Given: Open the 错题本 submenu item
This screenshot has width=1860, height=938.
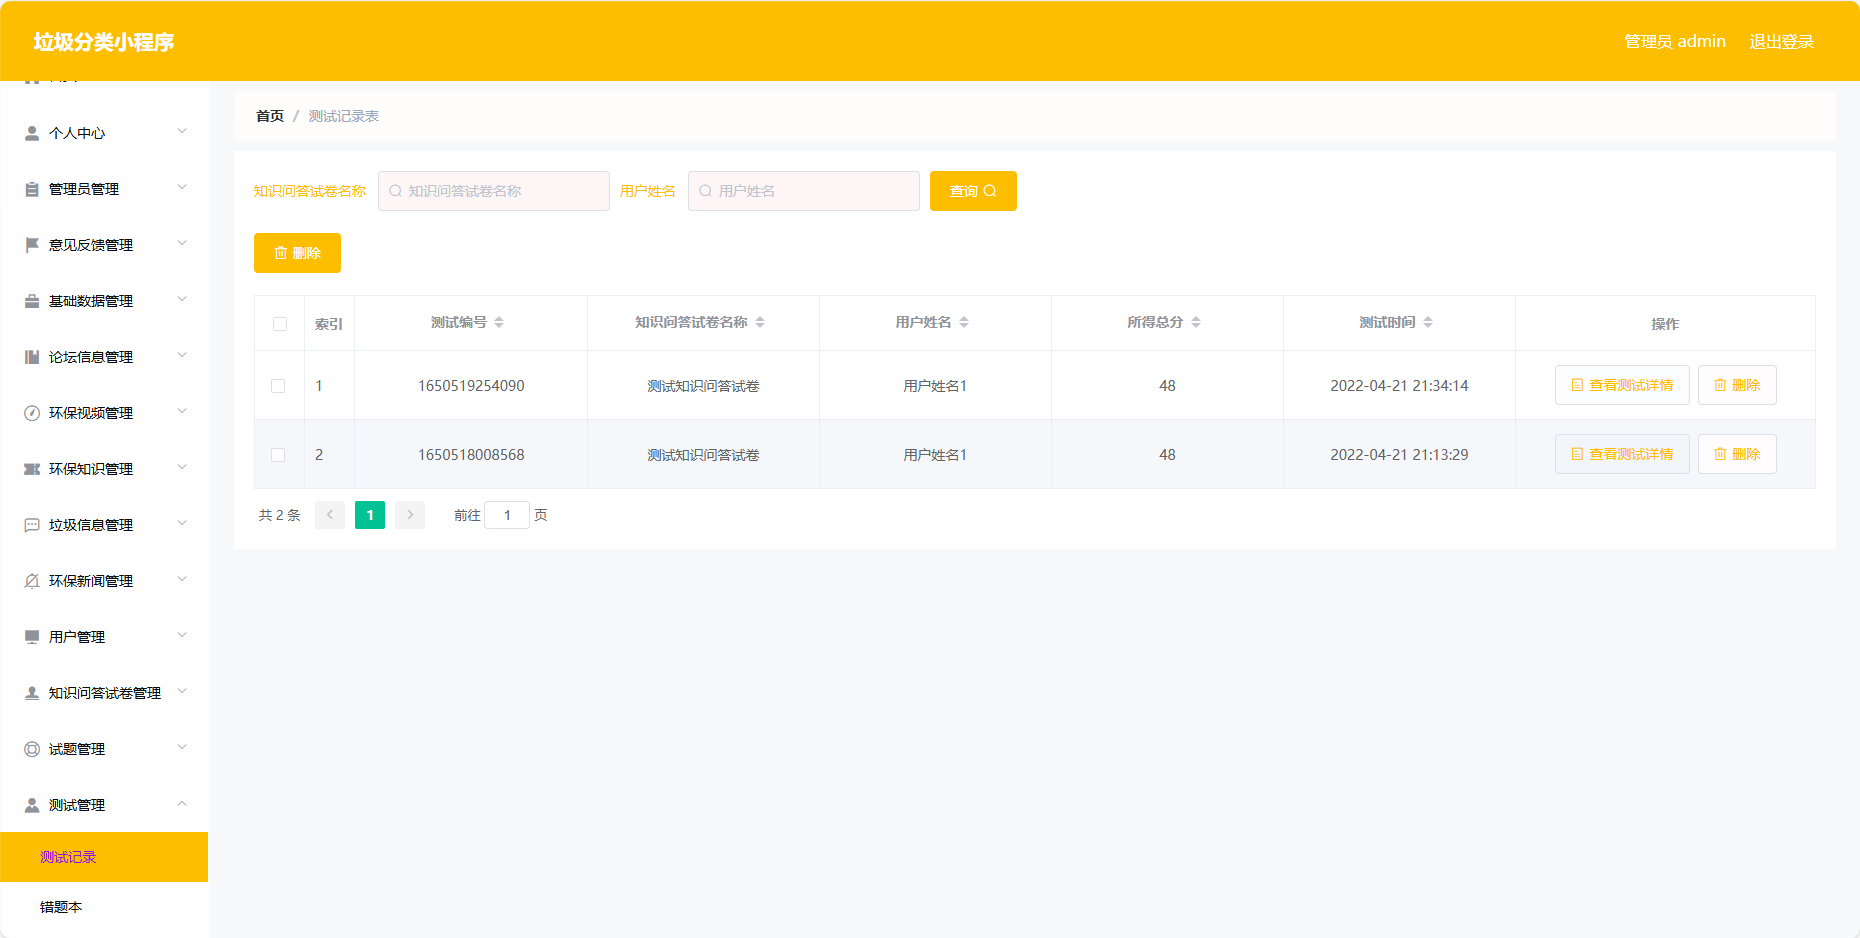Looking at the screenshot, I should click(x=104, y=907).
